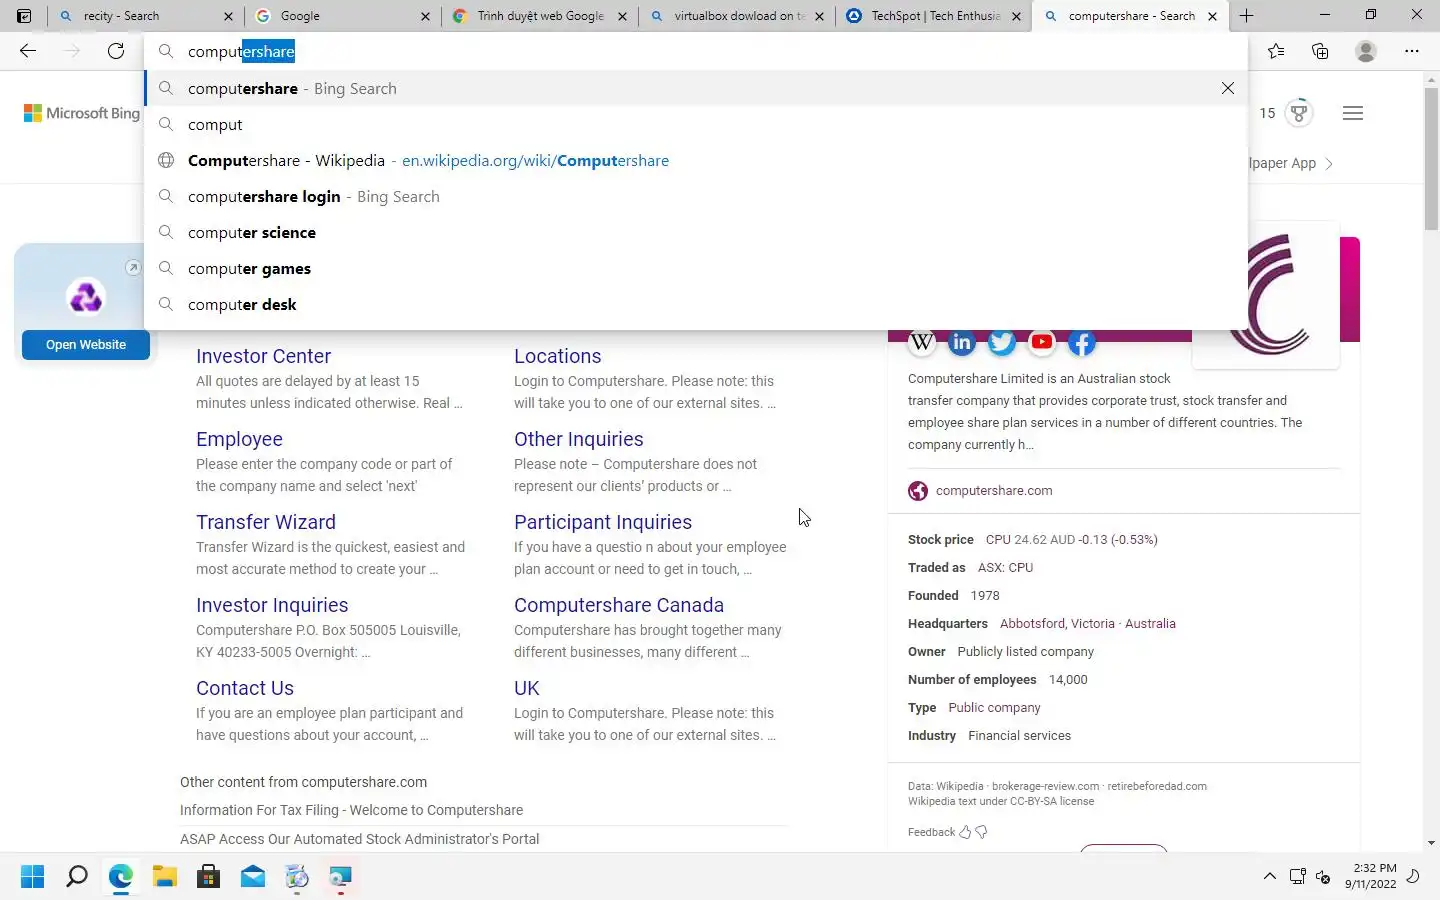The height and width of the screenshot is (900, 1440).
Task: Open Computershare Twitter icon
Action: (1002, 343)
